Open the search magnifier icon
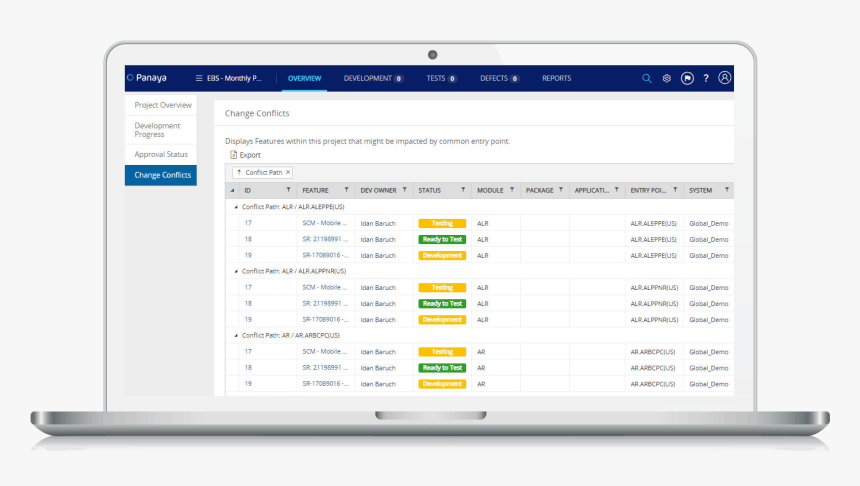Screen dimensions: 860x486 point(647,78)
